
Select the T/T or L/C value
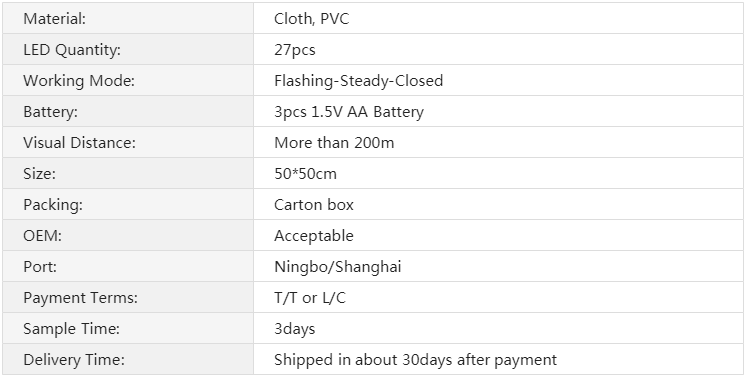tap(310, 297)
